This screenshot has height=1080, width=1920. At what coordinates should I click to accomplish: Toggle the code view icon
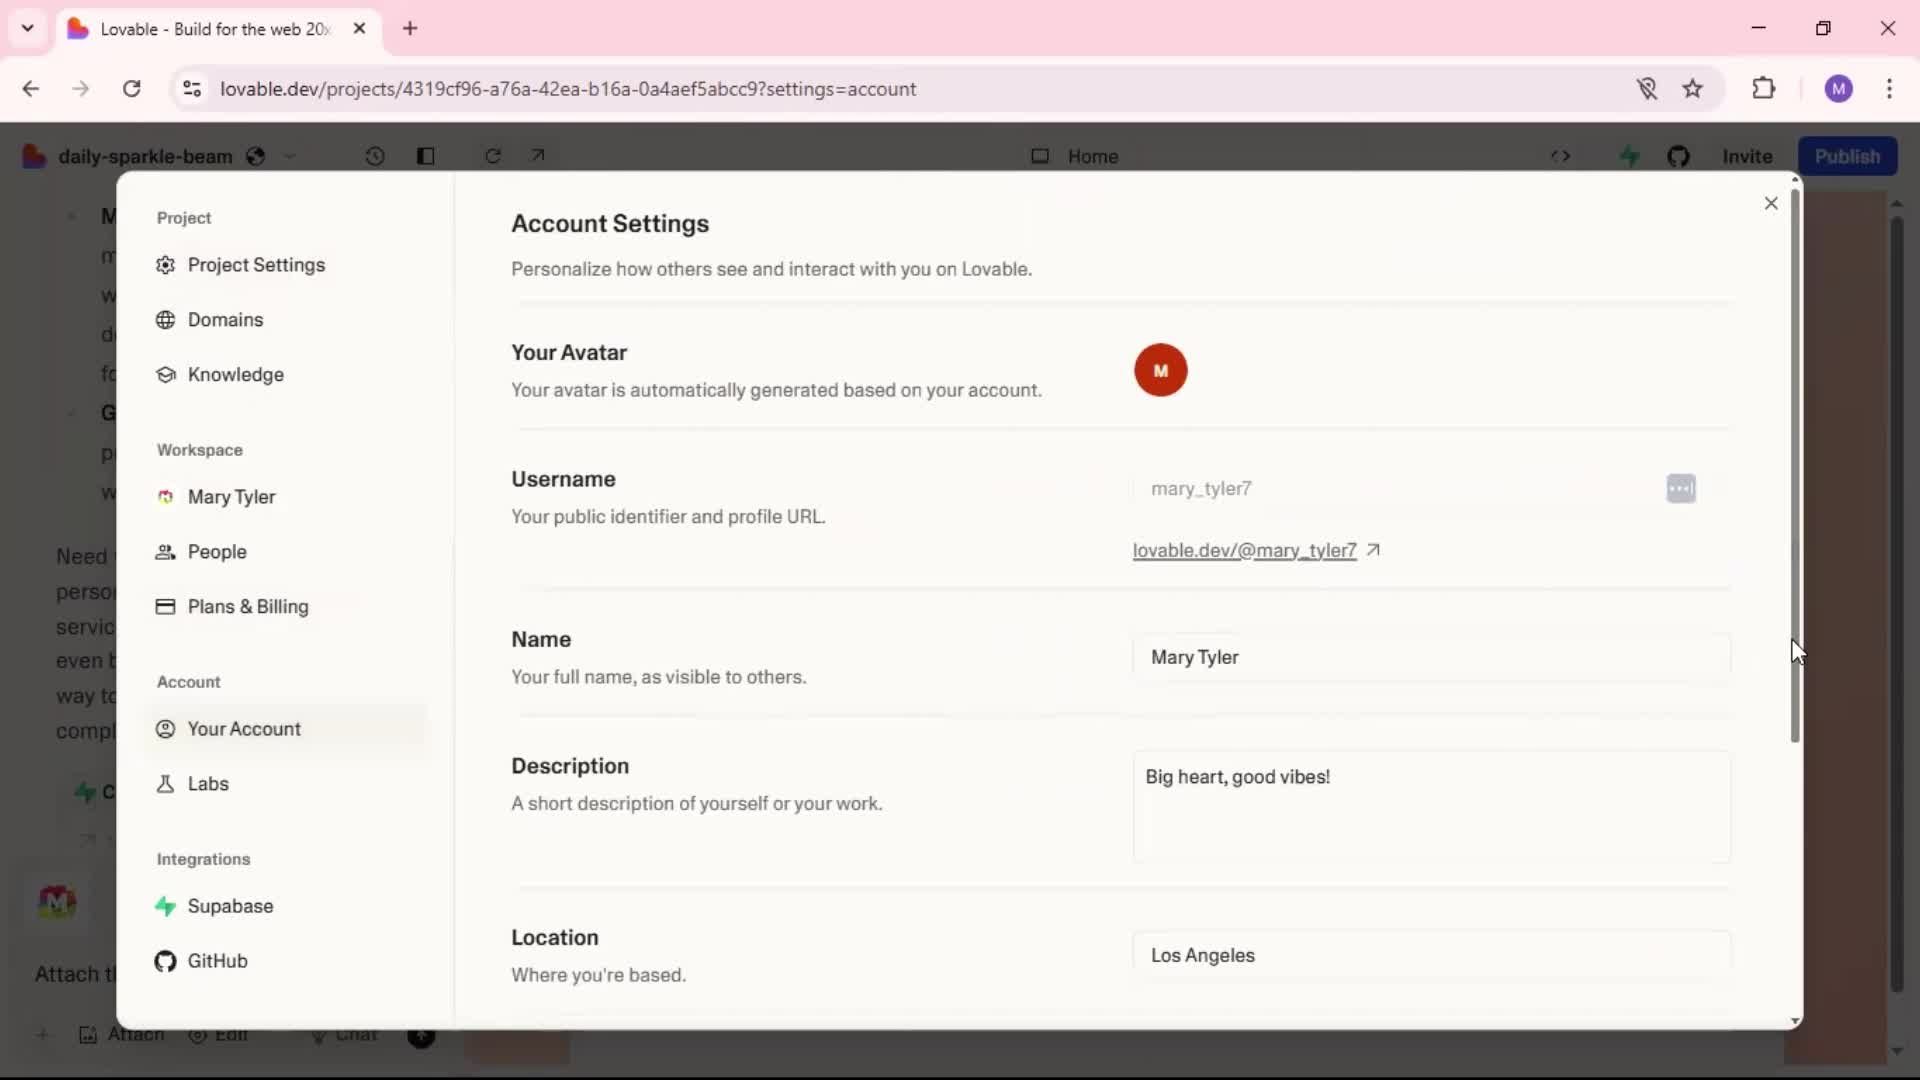pos(1560,156)
